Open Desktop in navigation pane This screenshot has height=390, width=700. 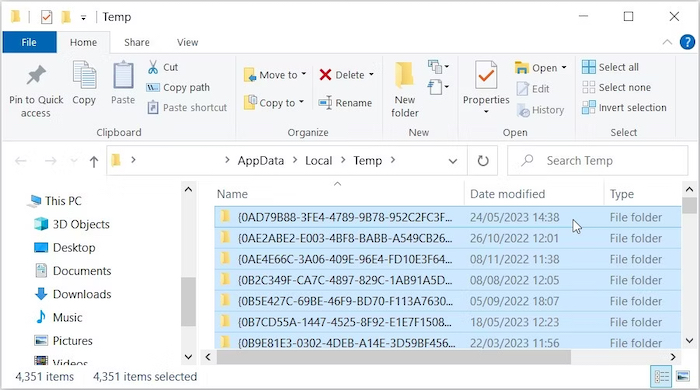(65, 247)
